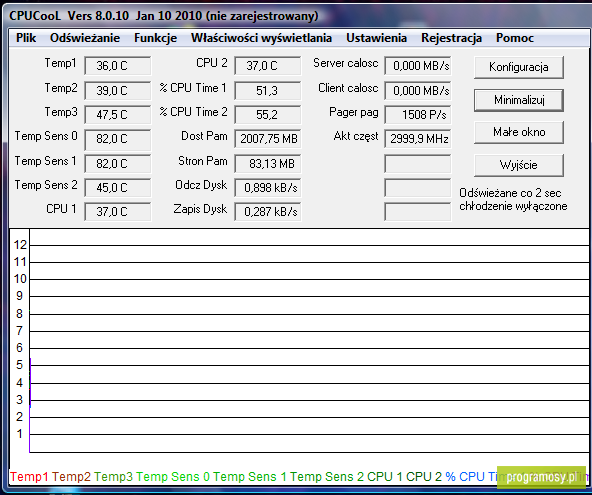The image size is (592, 495).
Task: Click the Minimalizuj button
Action: point(519,100)
